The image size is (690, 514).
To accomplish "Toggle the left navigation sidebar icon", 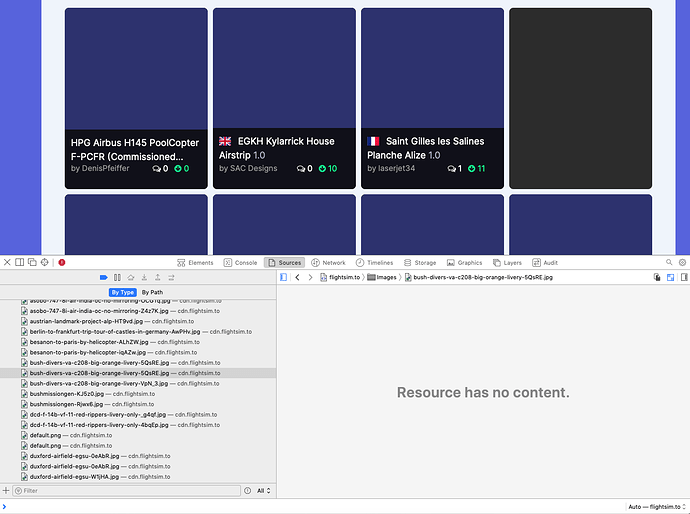I will click(283, 277).
